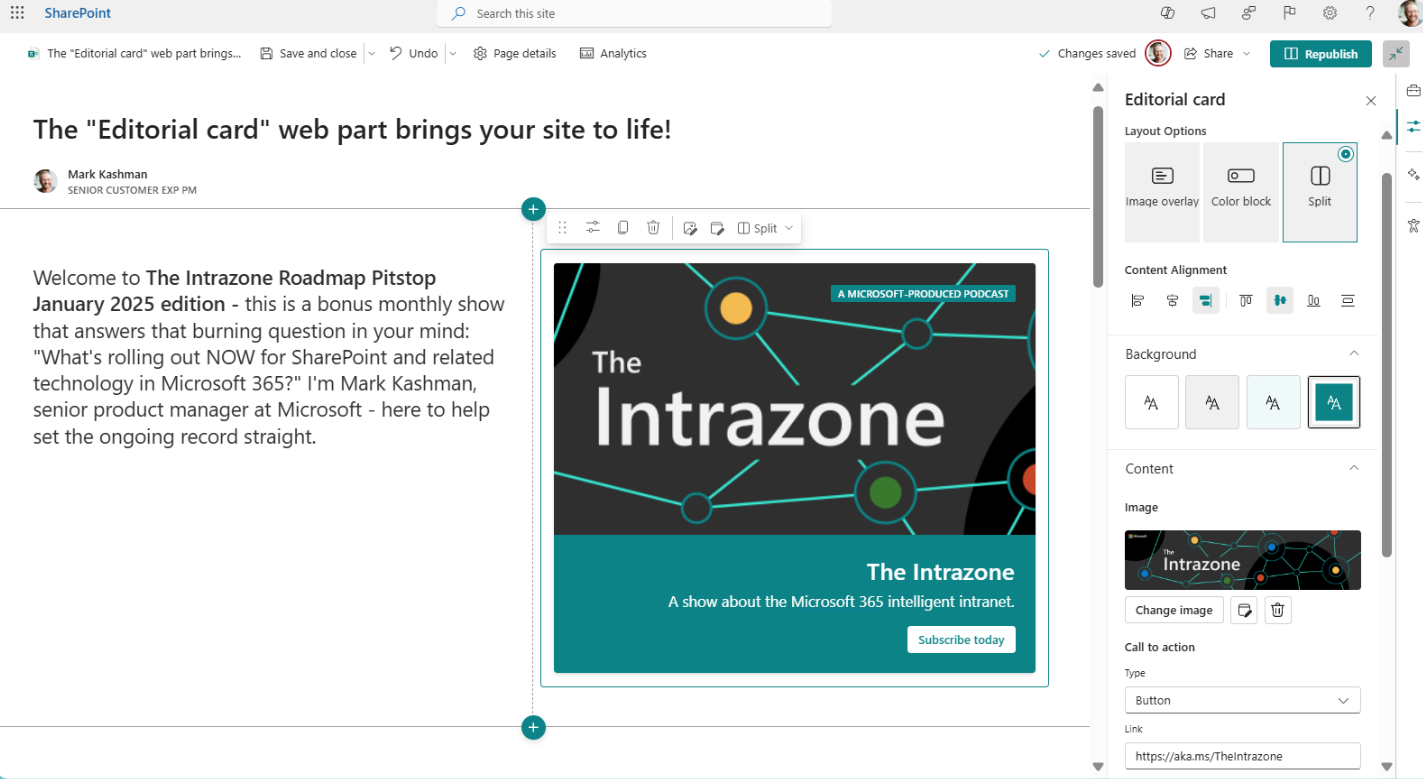Click the Undo button
Screen dimensions: 1423x779
tap(413, 54)
